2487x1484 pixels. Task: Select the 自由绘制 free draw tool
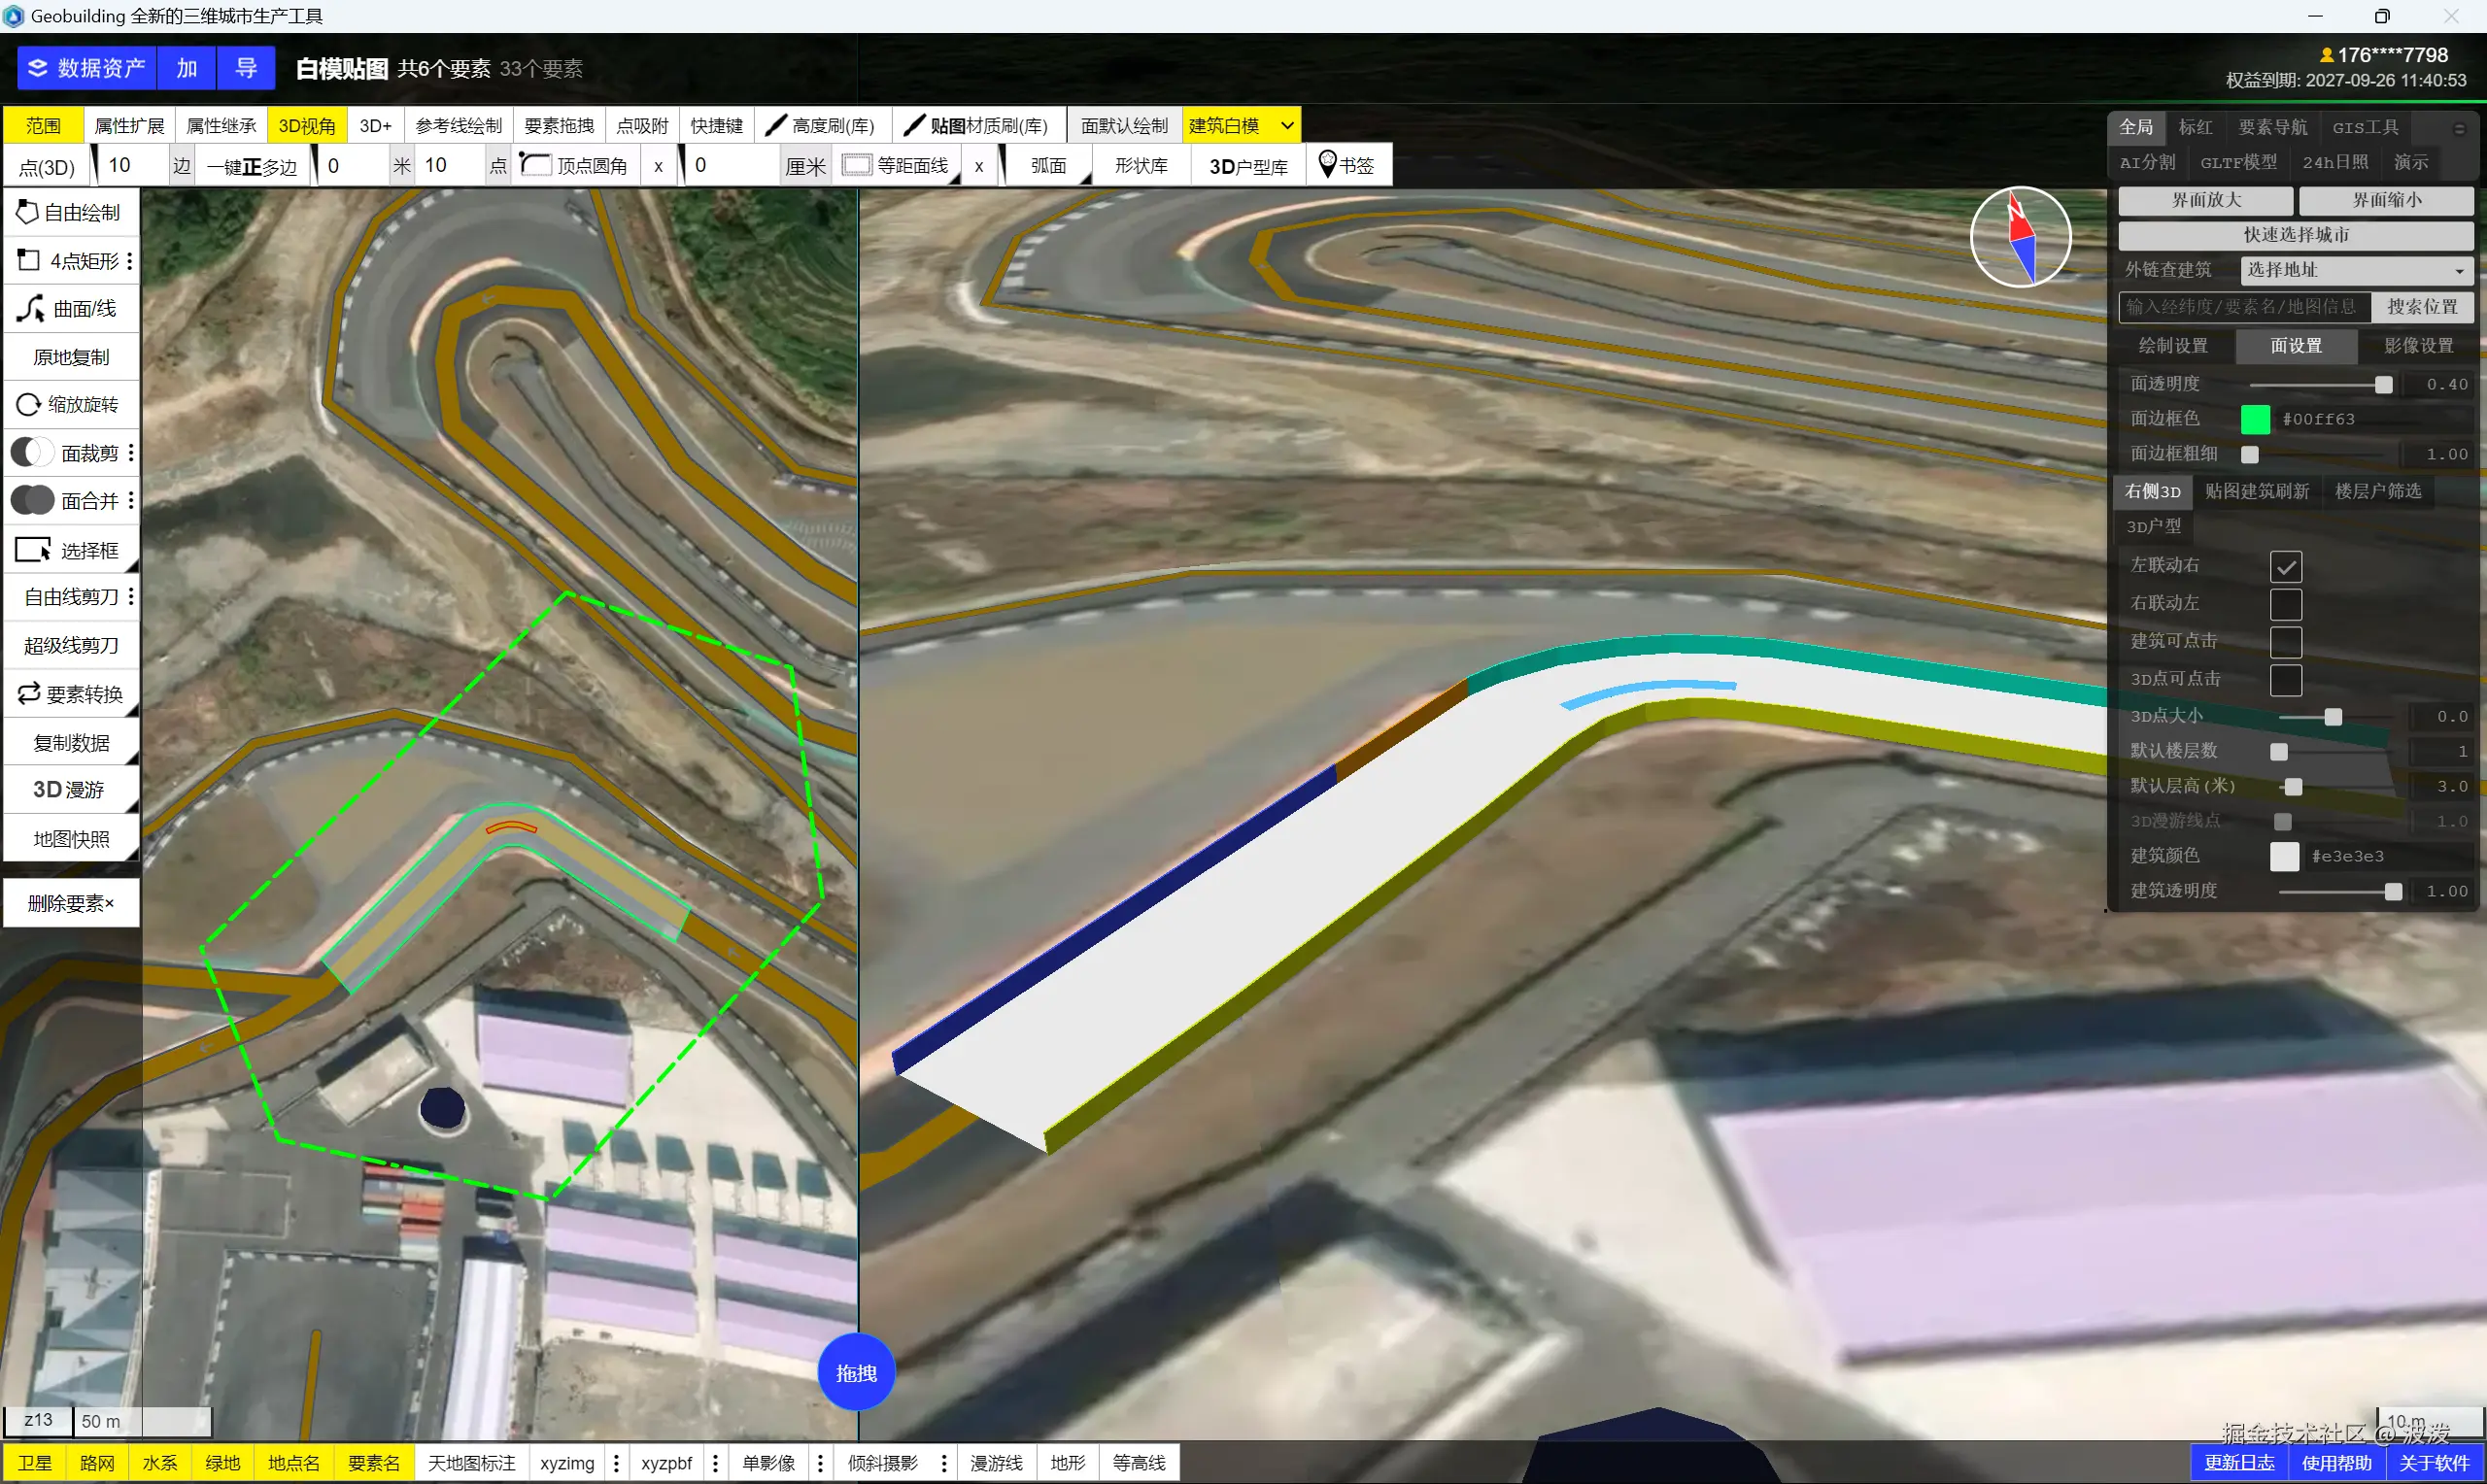pos(70,212)
